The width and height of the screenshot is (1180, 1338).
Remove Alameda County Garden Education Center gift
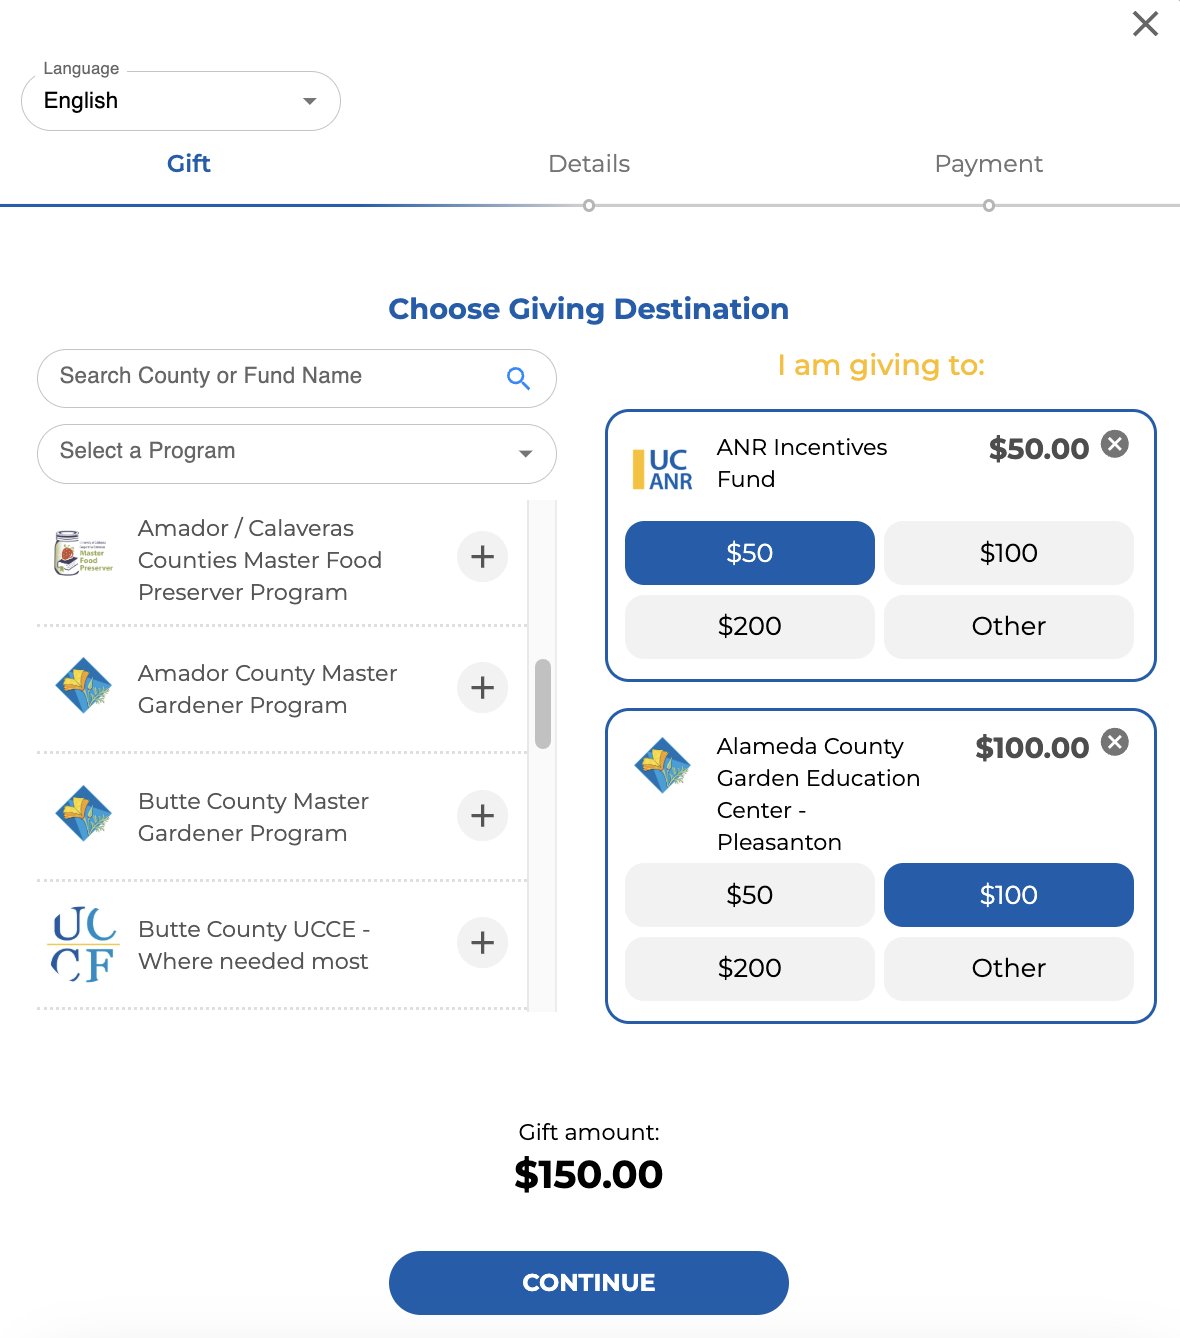click(x=1115, y=742)
